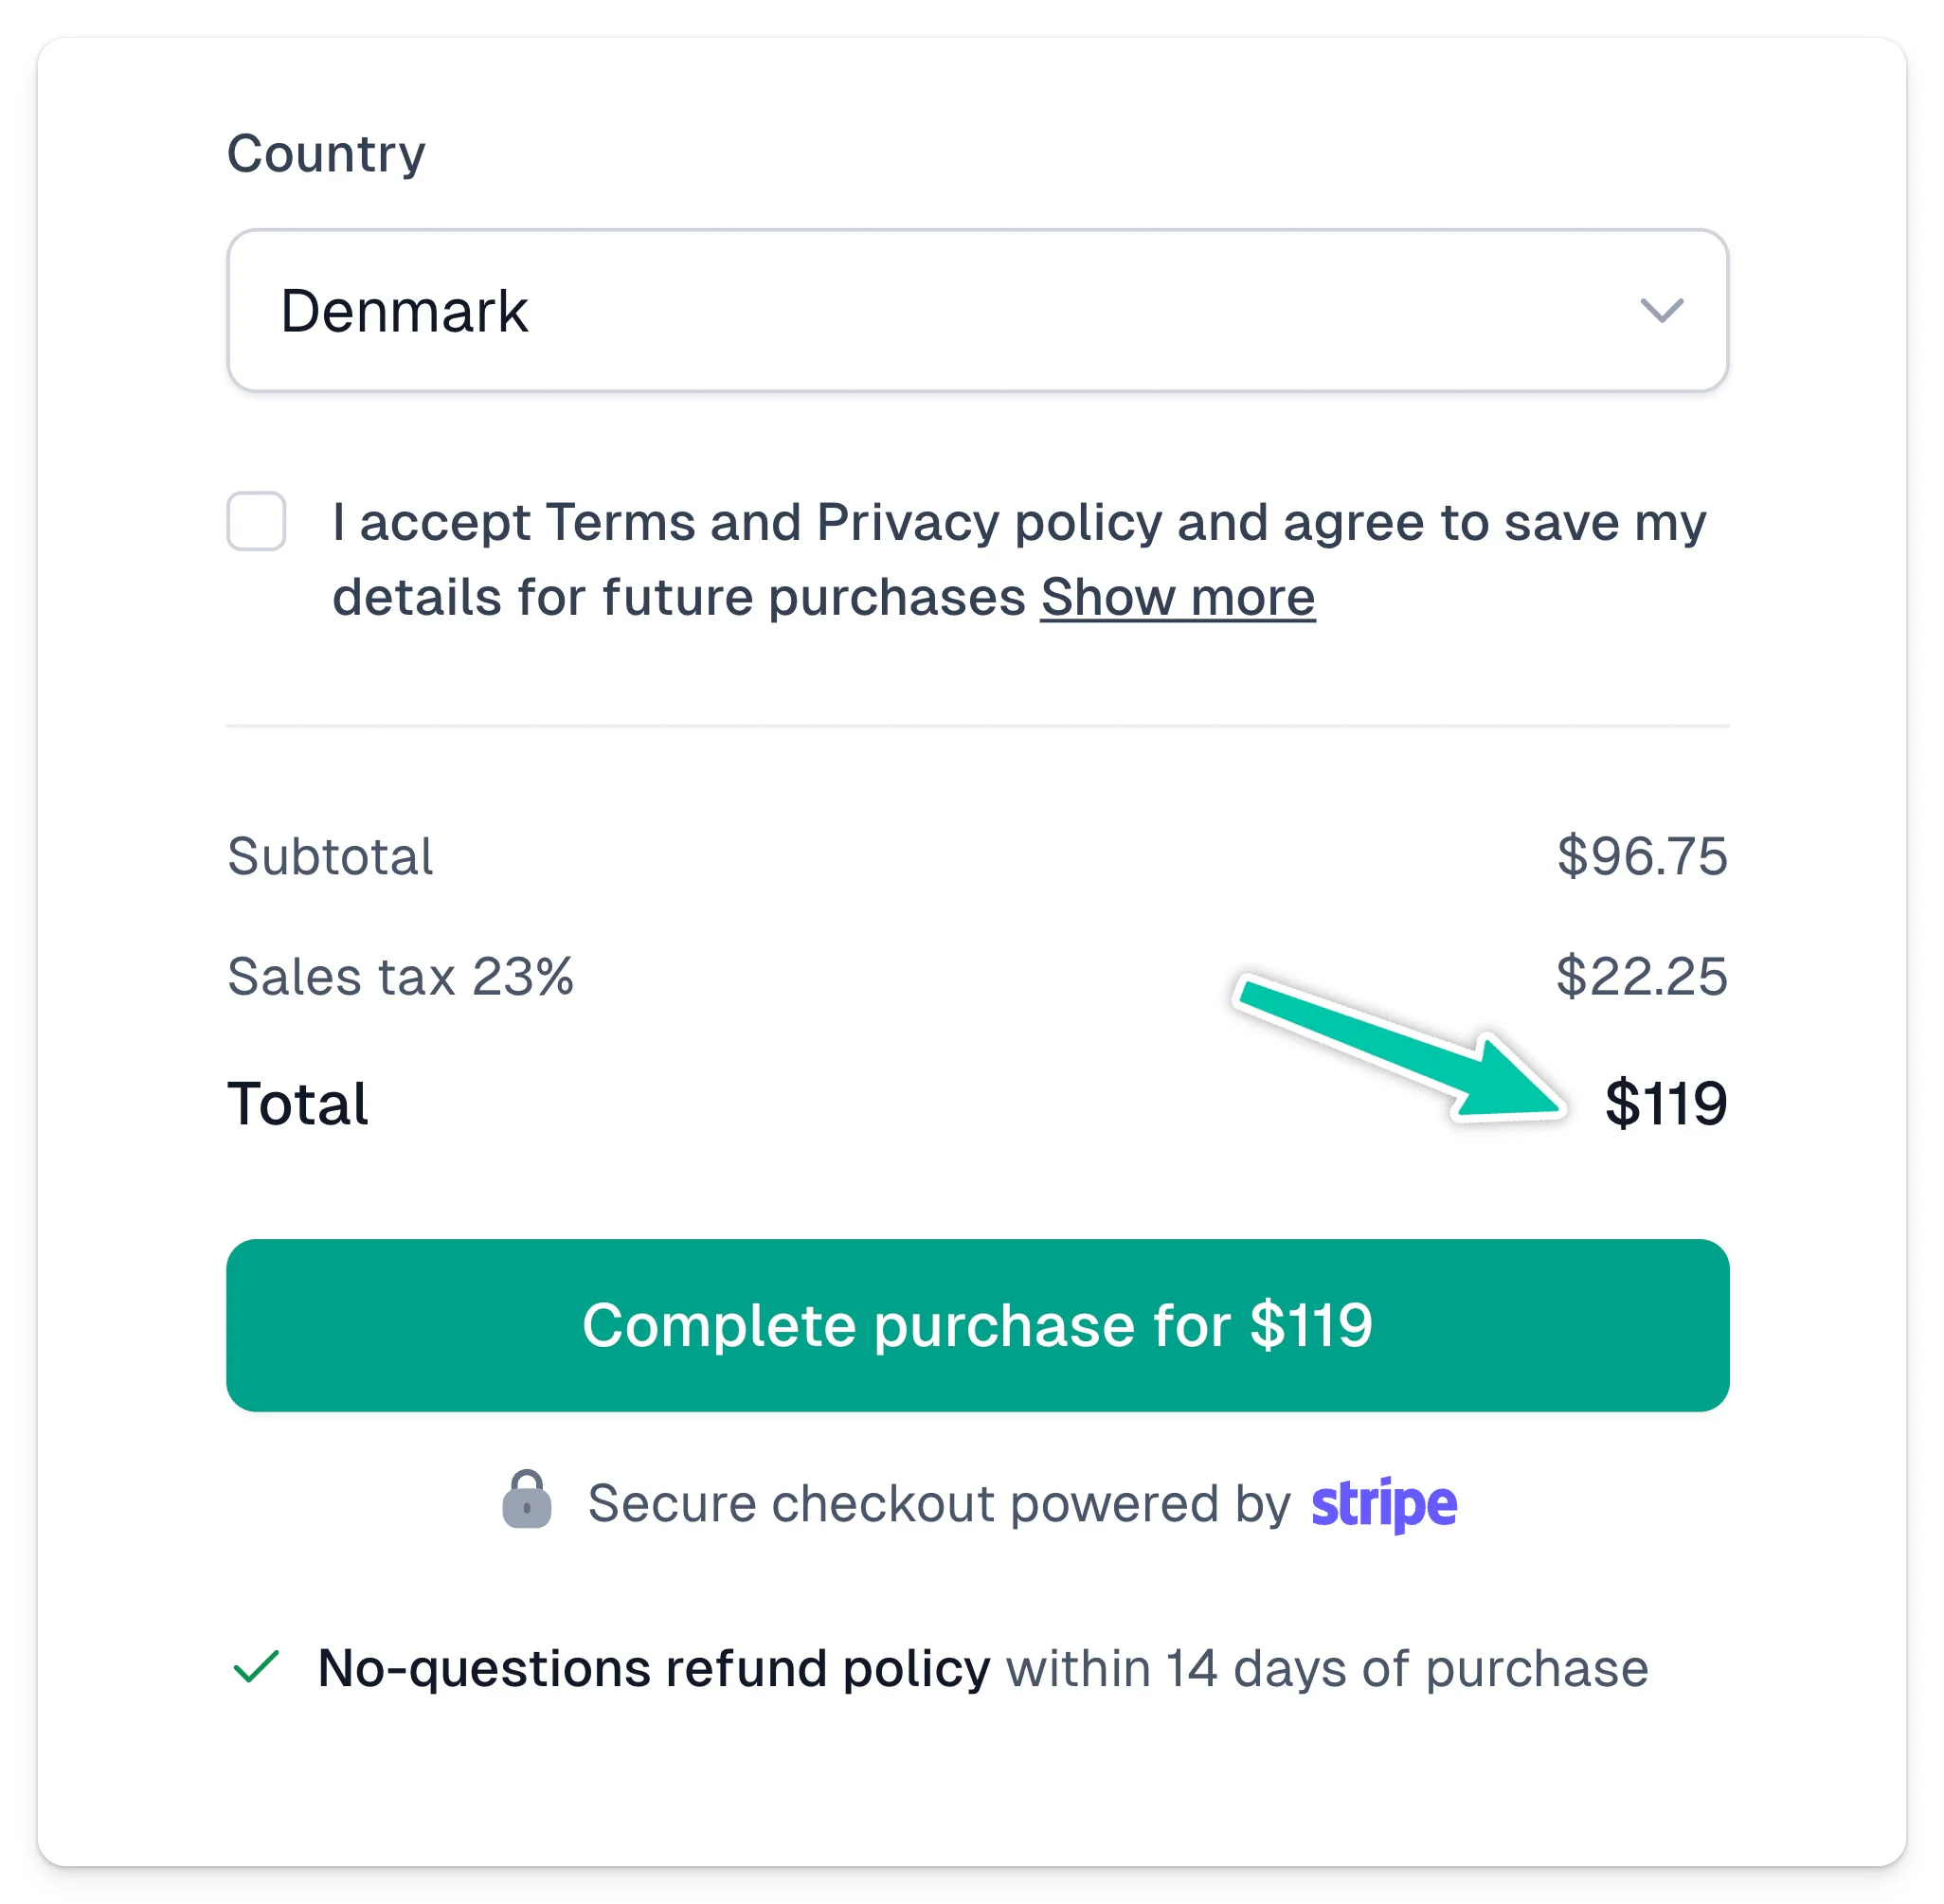
Task: Open the Denmark country dropdown
Action: pos(977,310)
